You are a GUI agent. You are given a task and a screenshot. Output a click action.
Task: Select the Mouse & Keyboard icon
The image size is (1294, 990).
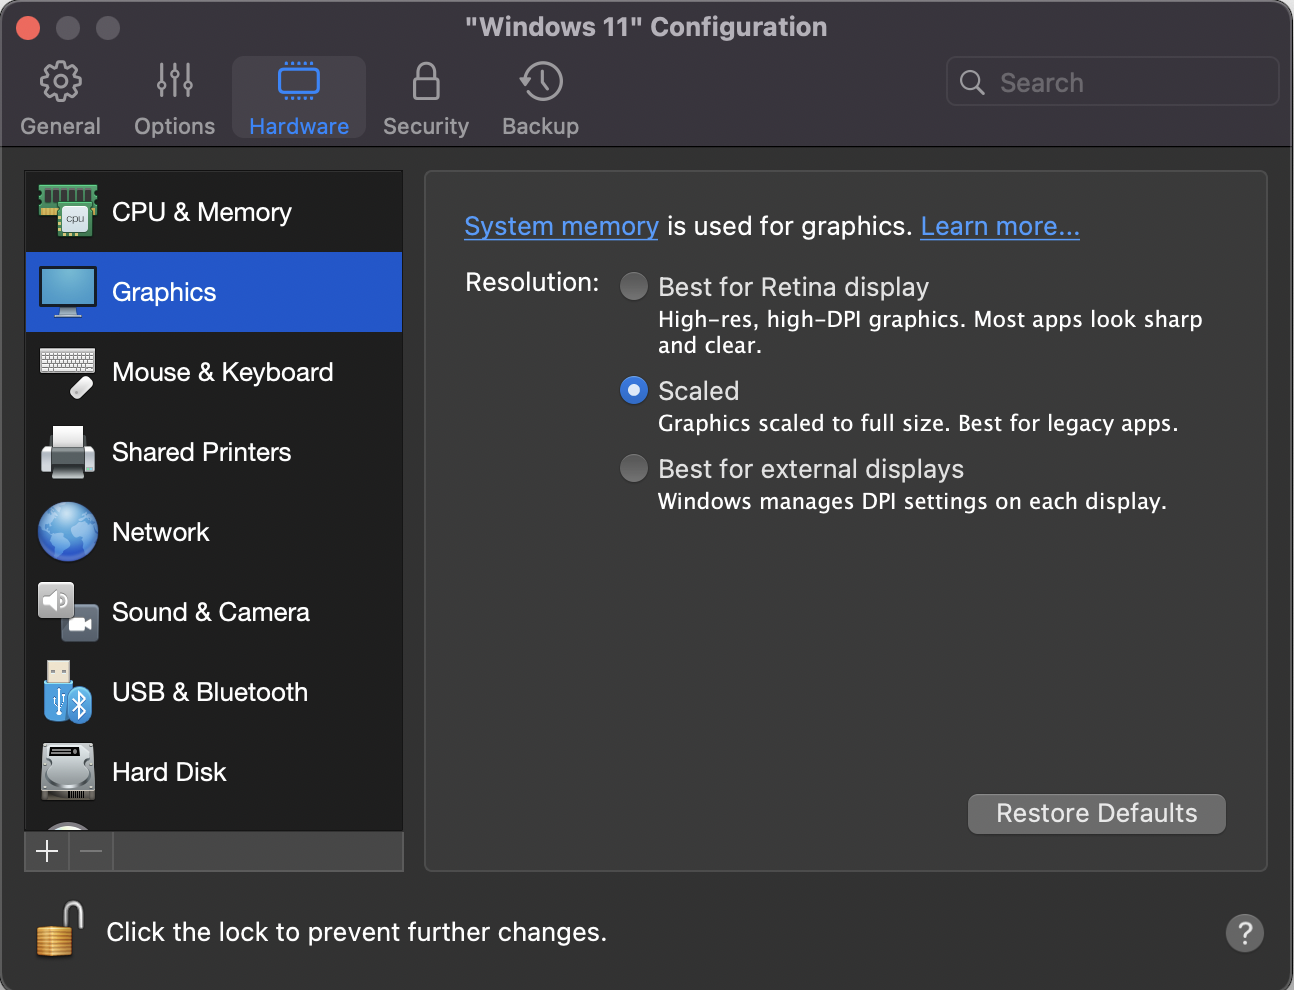pyautogui.click(x=68, y=372)
